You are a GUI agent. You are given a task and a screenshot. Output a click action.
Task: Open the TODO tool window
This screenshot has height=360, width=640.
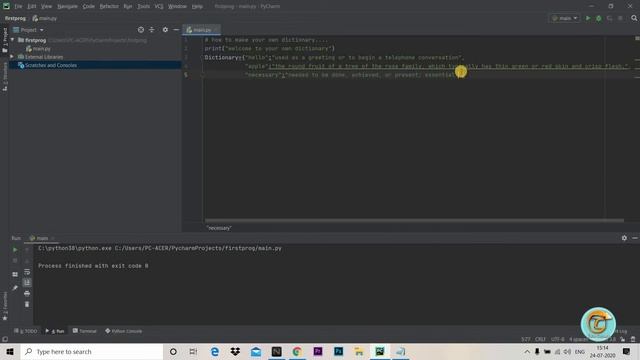[26, 331]
